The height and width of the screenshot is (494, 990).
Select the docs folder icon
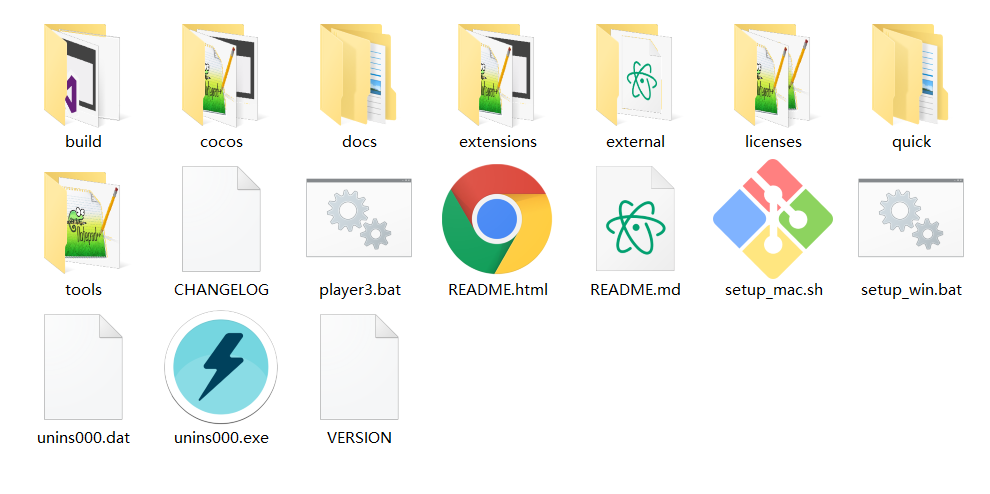click(358, 75)
